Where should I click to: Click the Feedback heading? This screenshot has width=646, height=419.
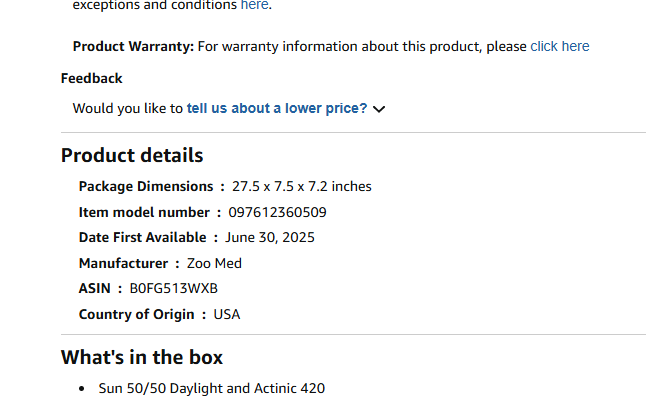(91, 78)
